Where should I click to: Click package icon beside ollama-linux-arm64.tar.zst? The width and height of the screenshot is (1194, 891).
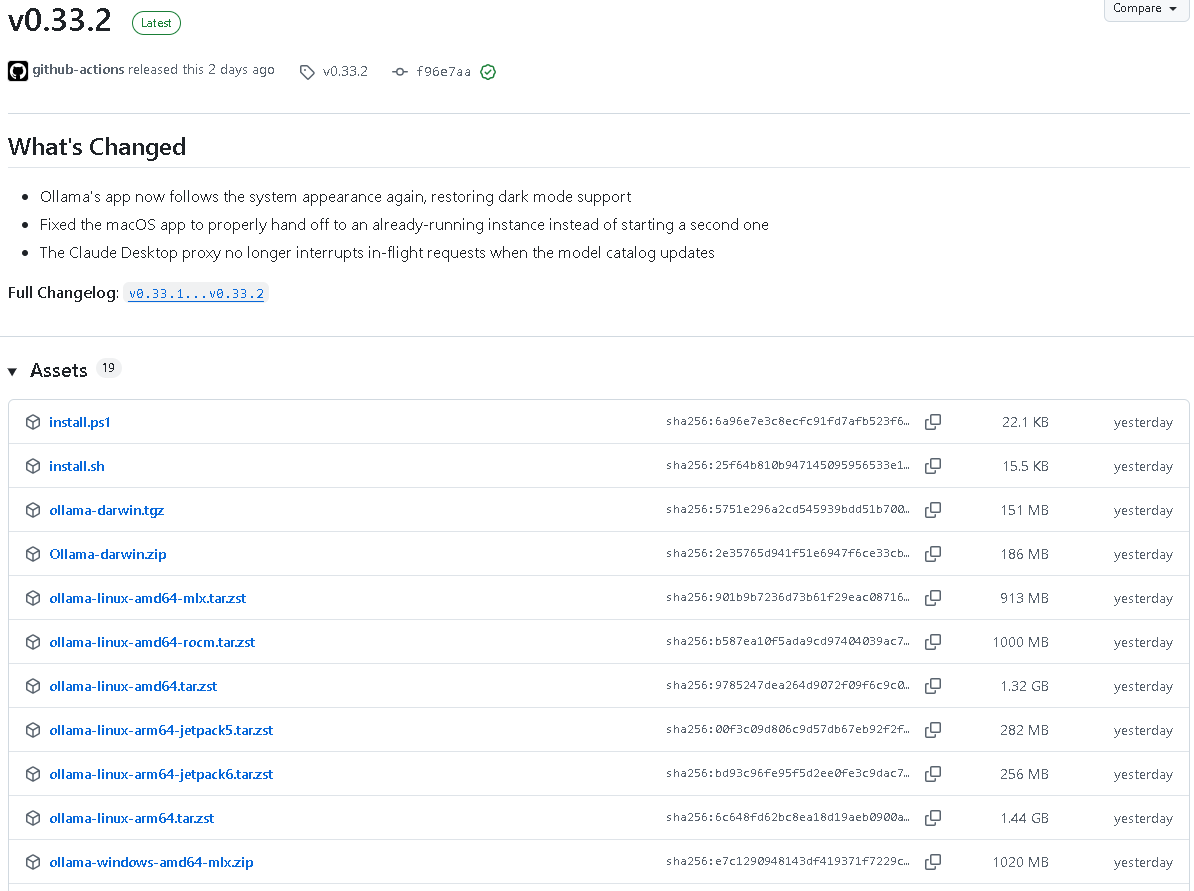(x=33, y=818)
